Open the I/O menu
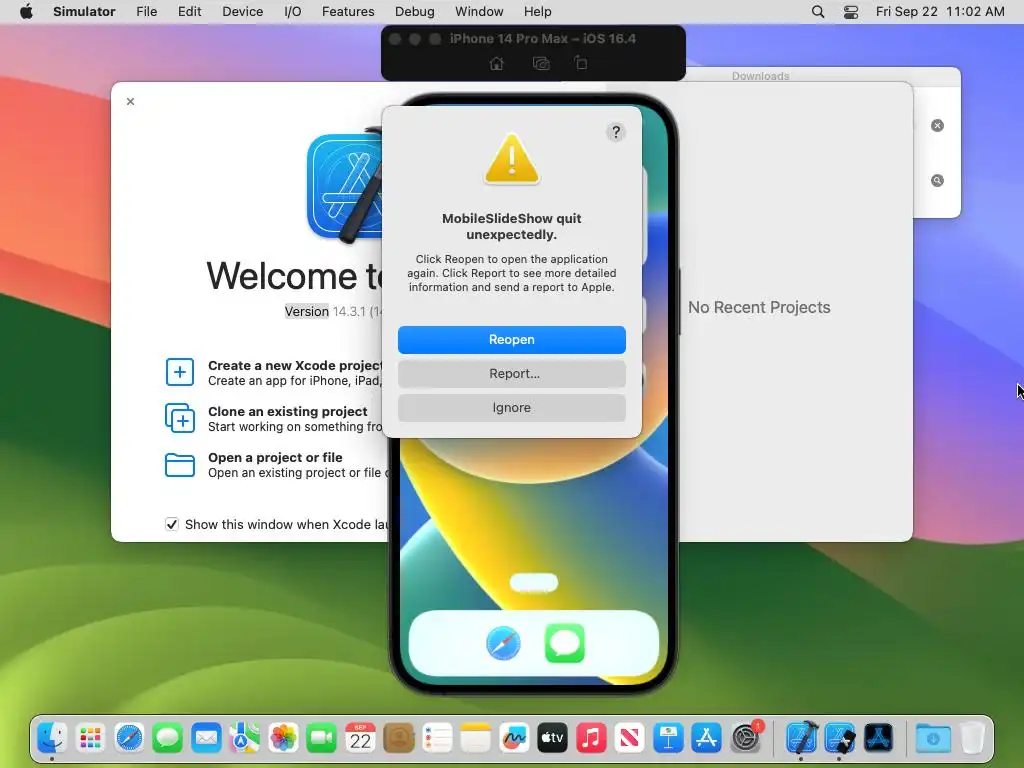Screen dimensions: 1024x768 pos(293,12)
